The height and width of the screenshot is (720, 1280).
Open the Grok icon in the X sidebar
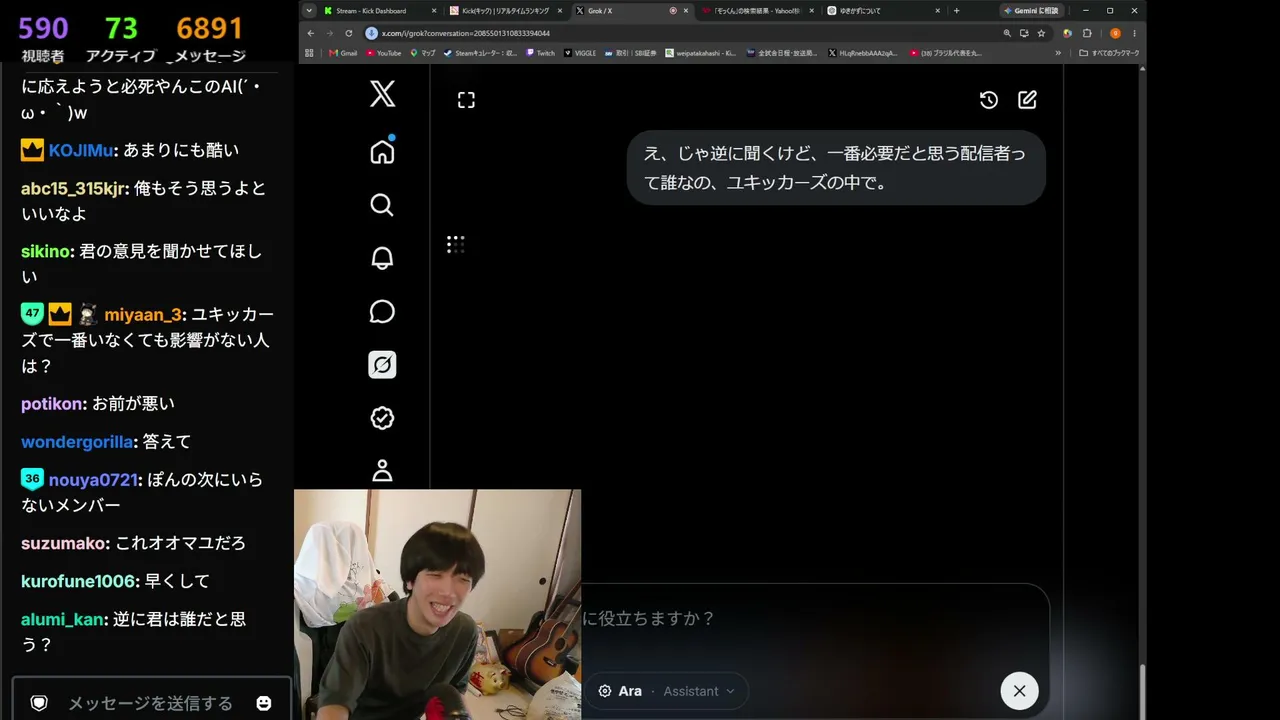tap(382, 365)
